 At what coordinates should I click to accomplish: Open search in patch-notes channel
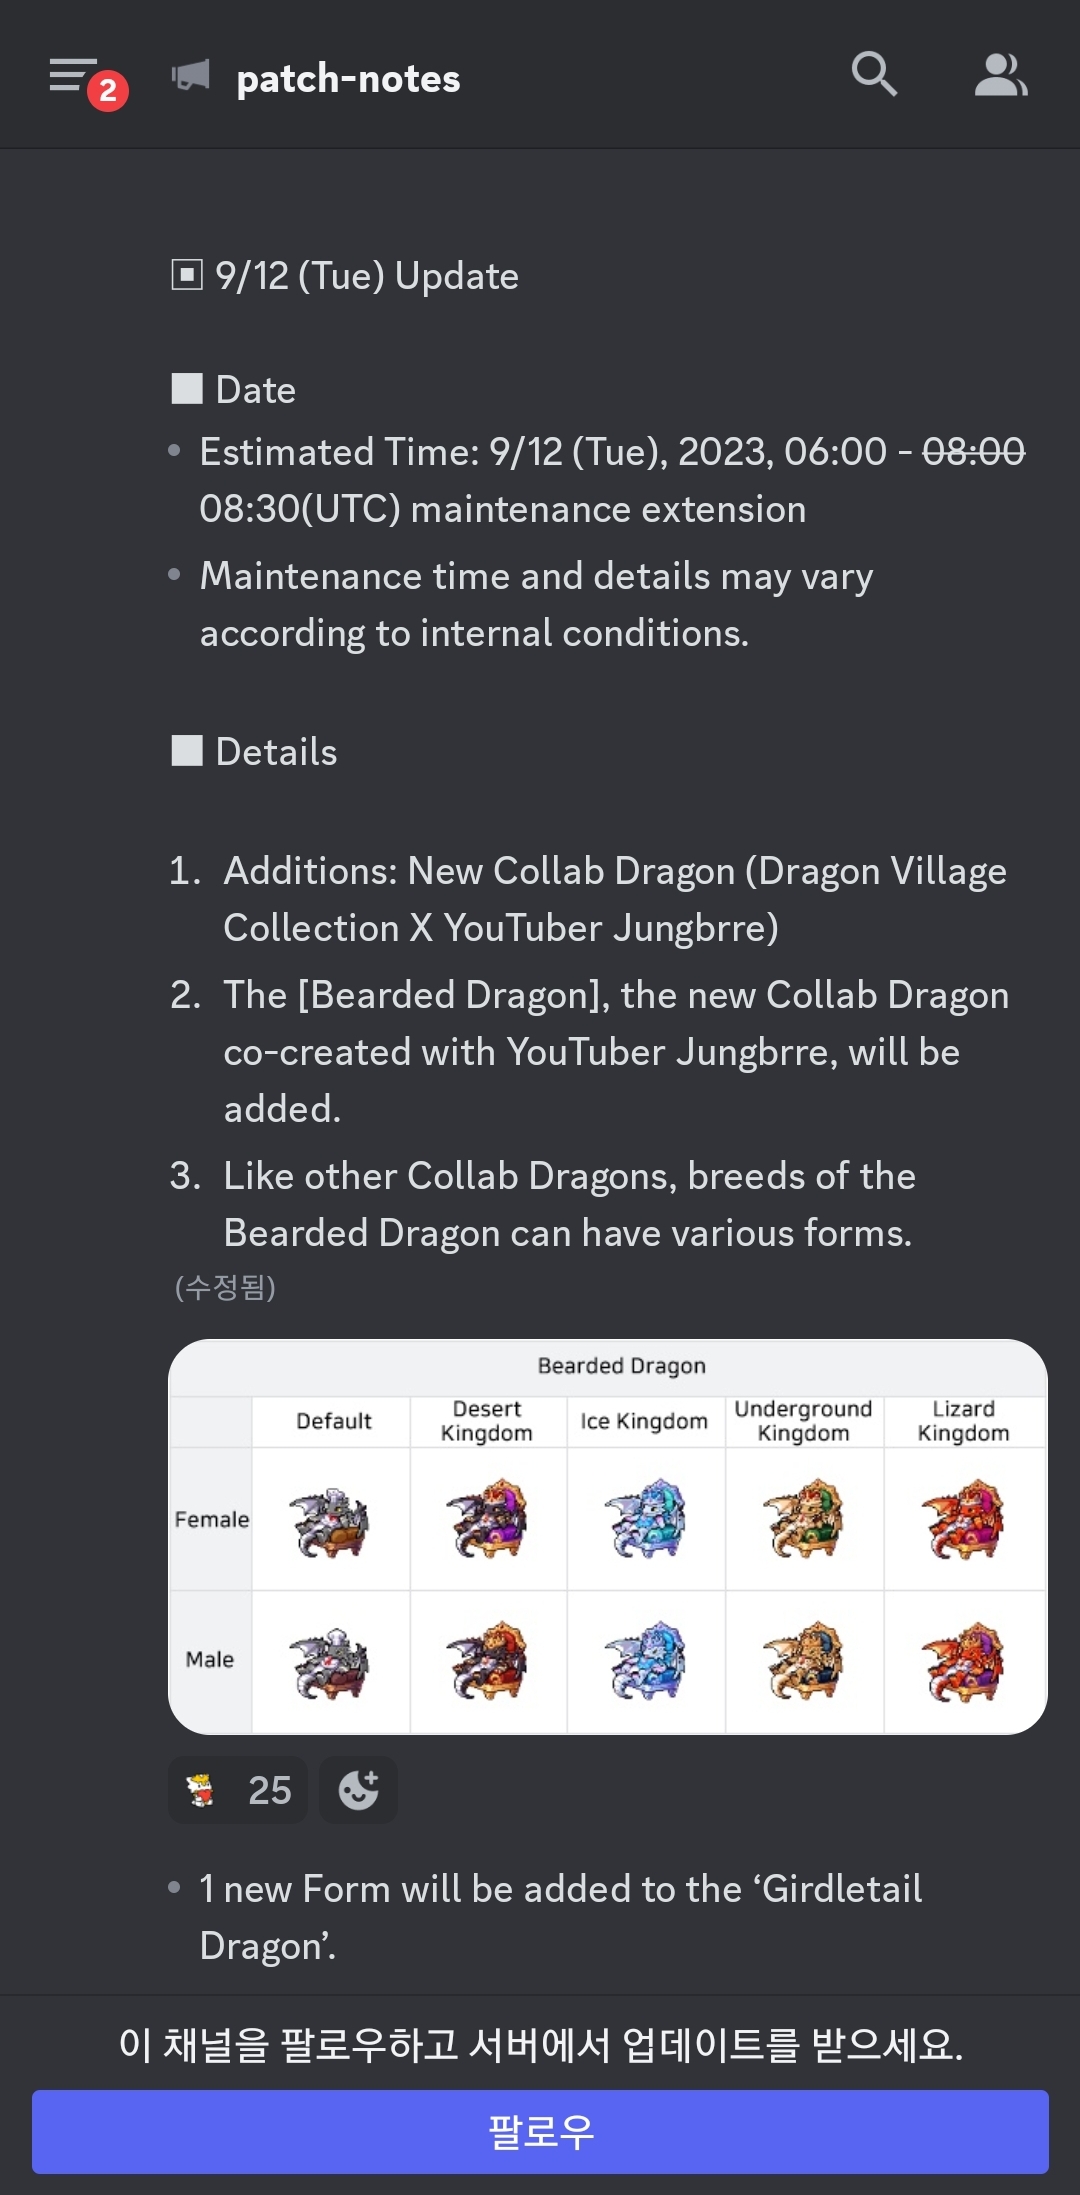[873, 75]
